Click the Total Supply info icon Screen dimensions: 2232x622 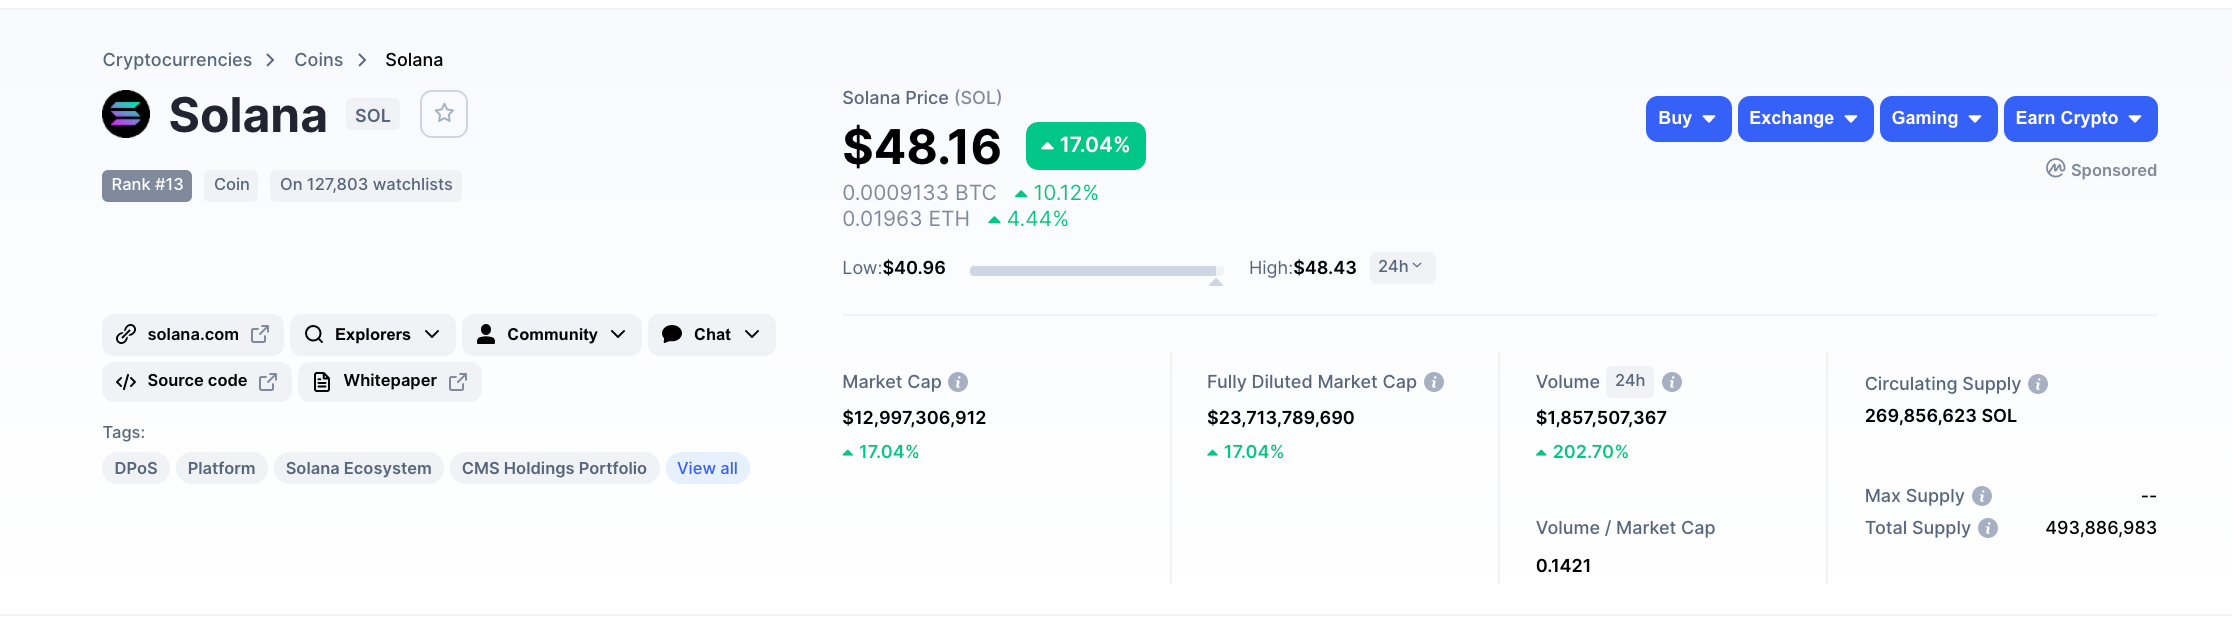(x=1988, y=528)
